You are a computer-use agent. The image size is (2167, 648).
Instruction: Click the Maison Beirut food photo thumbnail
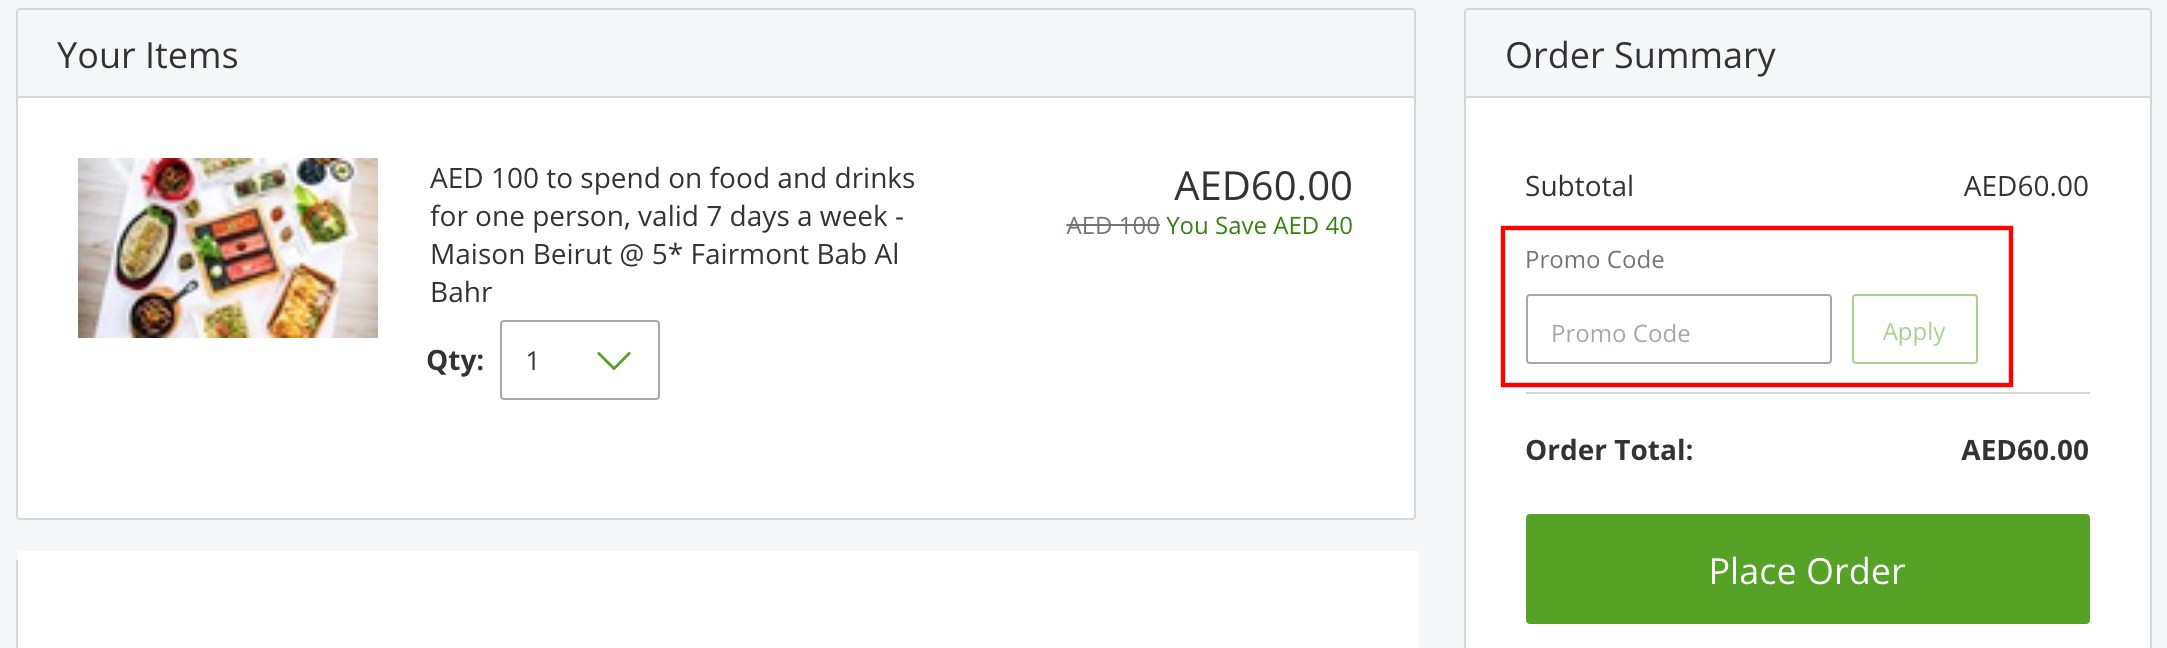click(x=228, y=245)
